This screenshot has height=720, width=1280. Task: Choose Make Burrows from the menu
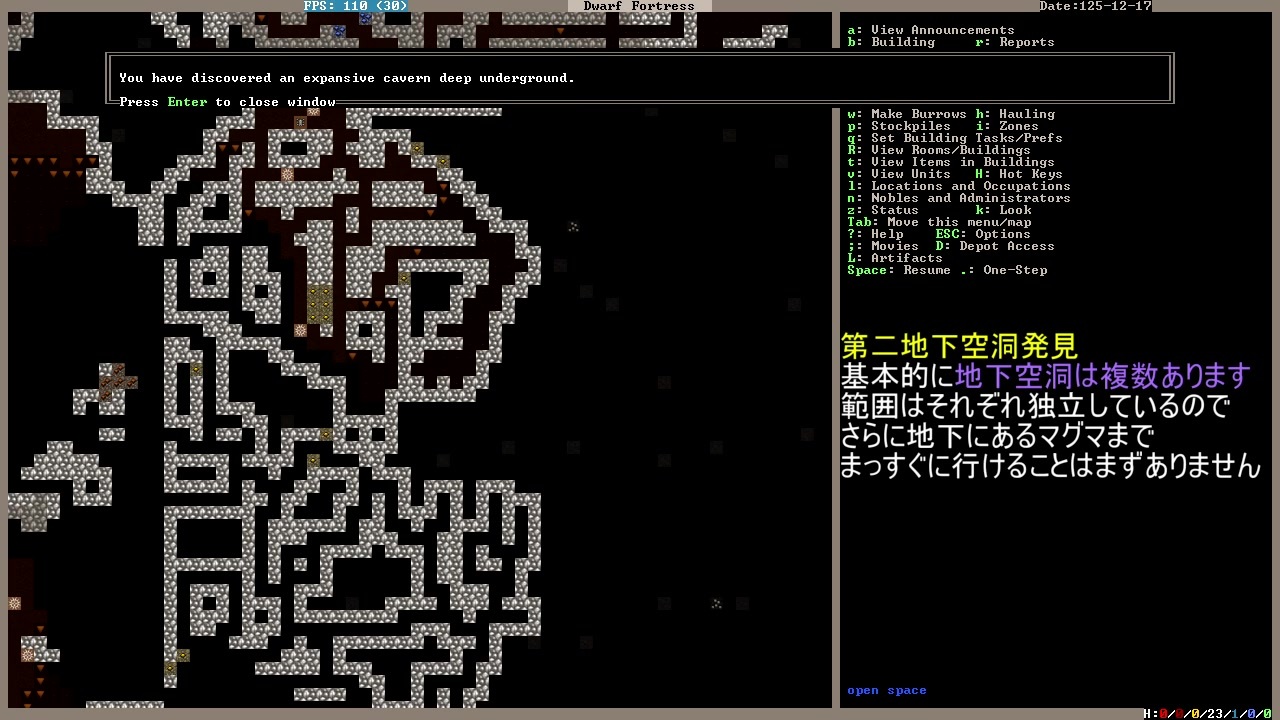pyautogui.click(x=907, y=114)
